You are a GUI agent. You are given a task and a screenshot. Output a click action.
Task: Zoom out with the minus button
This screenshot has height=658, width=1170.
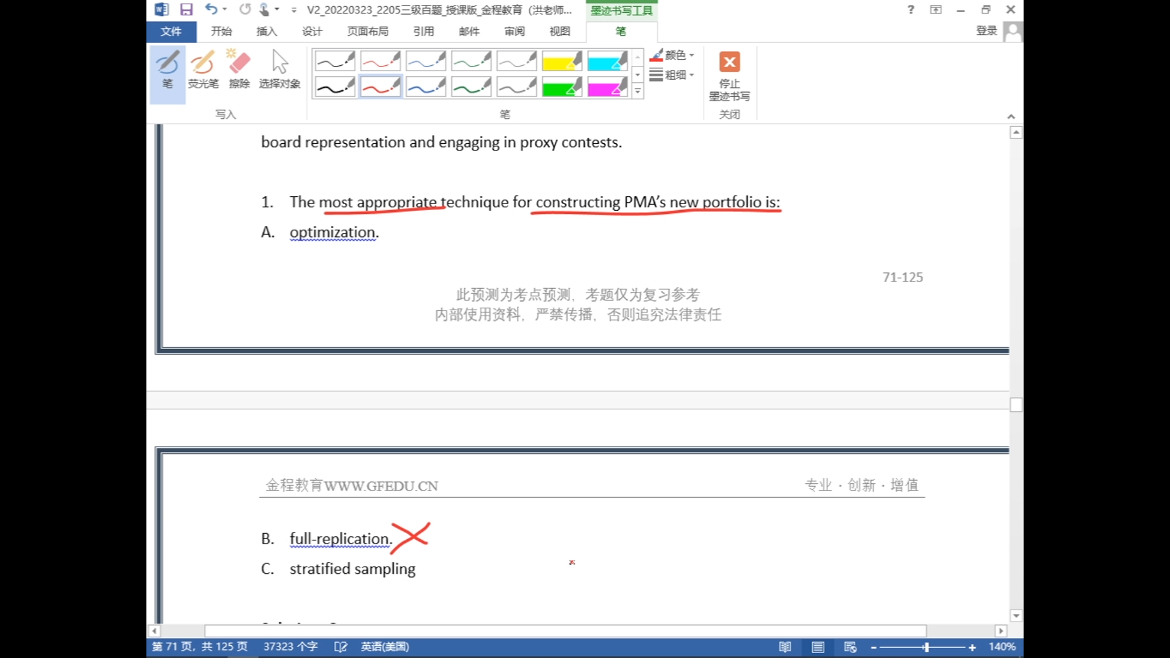[x=874, y=648]
